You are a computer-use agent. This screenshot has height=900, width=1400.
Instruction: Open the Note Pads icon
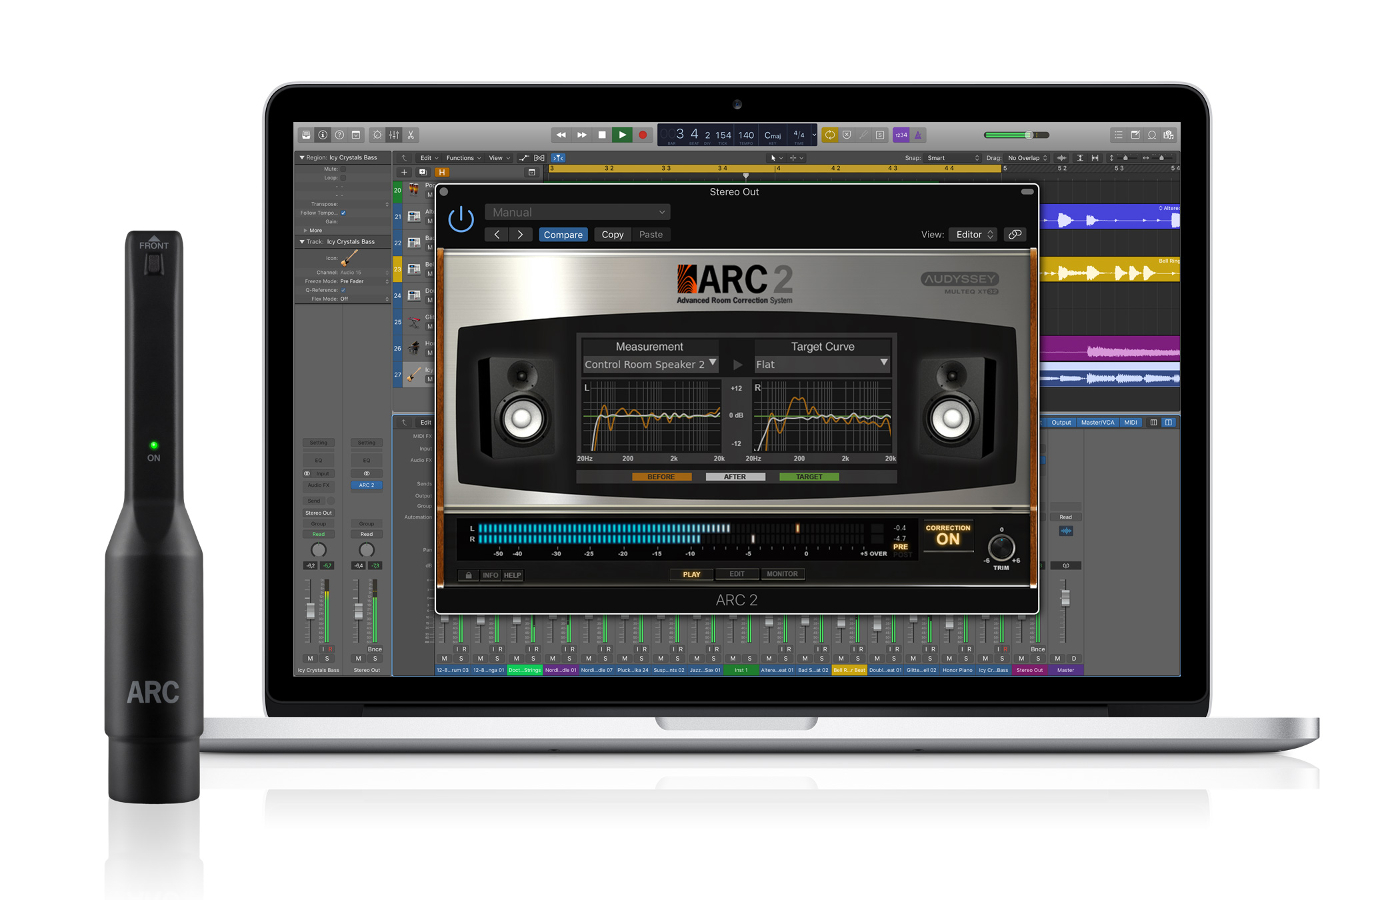(1135, 135)
